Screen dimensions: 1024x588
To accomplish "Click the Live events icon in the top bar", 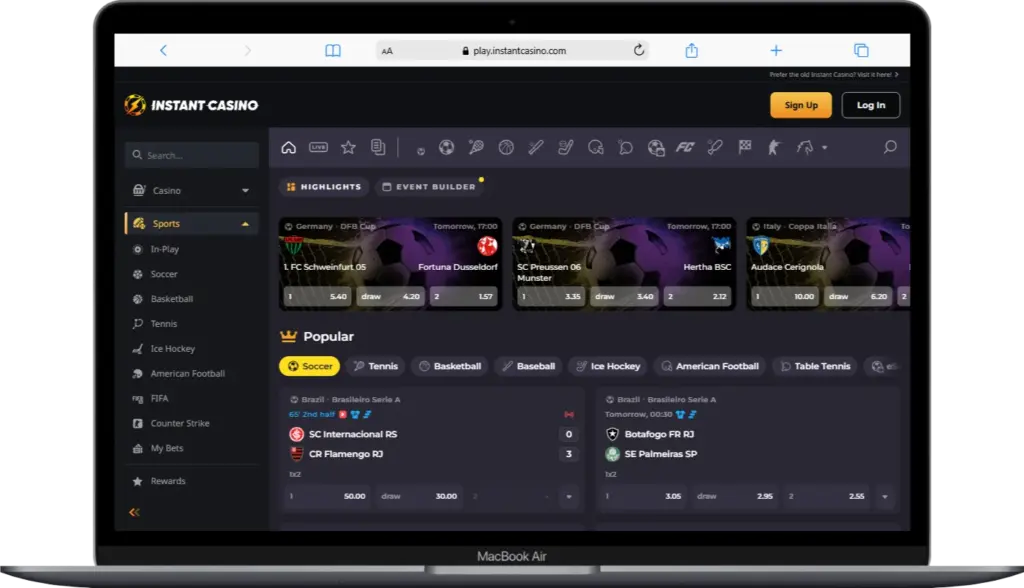I will (318, 147).
